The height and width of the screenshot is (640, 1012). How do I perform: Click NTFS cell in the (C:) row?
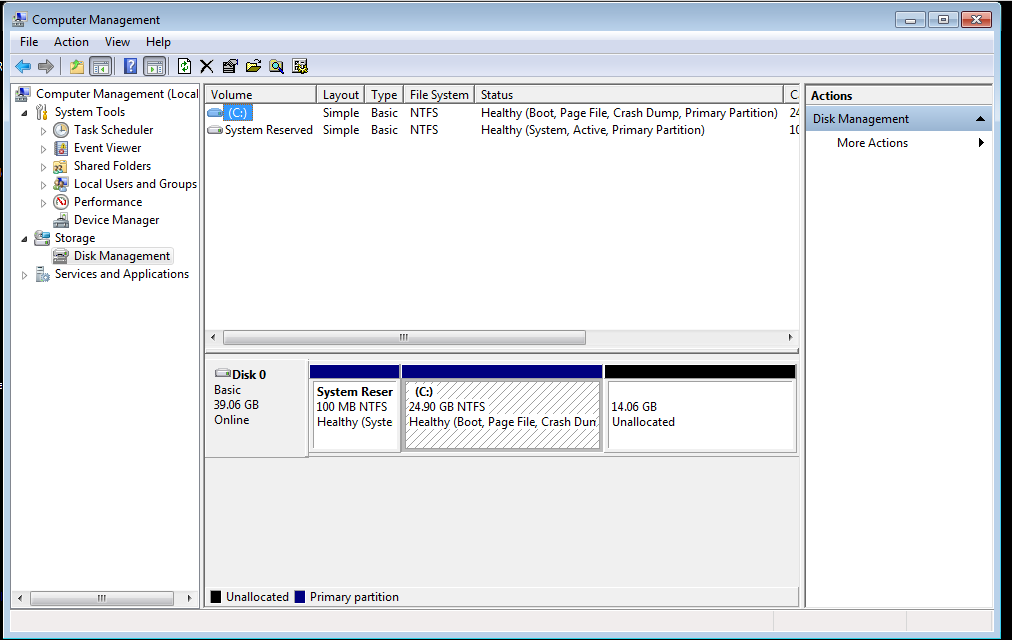pos(424,113)
